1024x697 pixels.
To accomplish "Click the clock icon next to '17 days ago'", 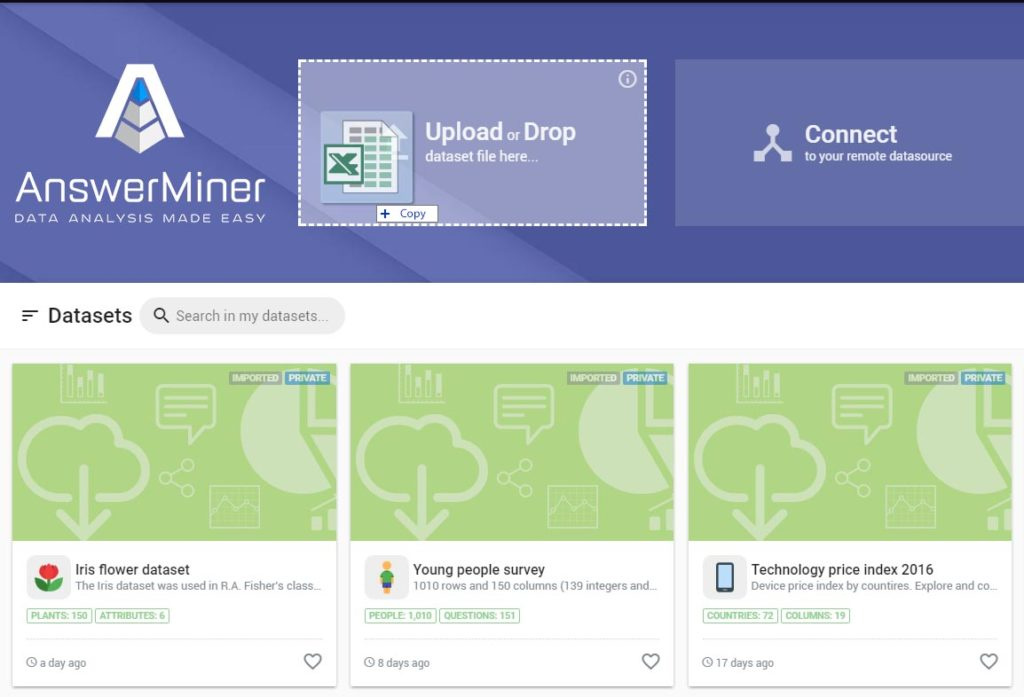I will click(707, 662).
